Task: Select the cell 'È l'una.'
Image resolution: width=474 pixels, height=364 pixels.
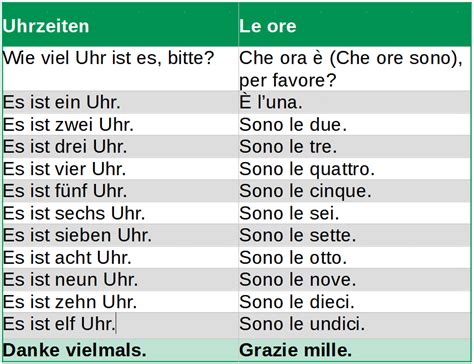Action: pyautogui.click(x=355, y=102)
